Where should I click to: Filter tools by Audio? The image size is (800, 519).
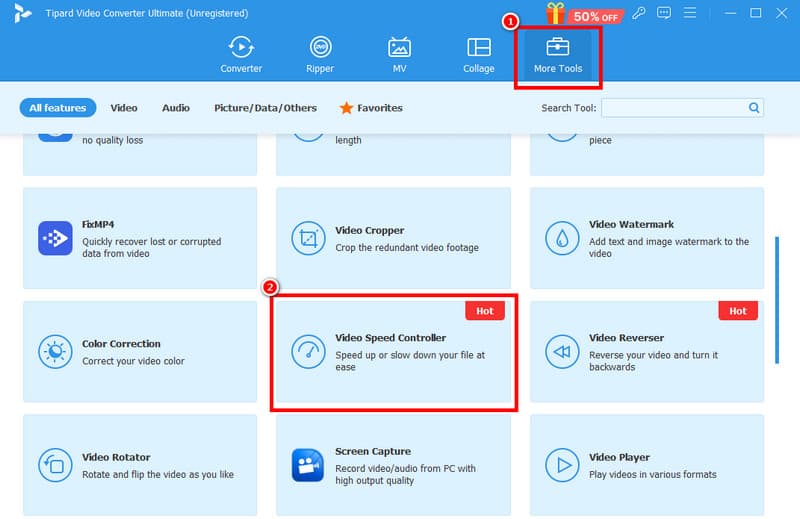[176, 108]
